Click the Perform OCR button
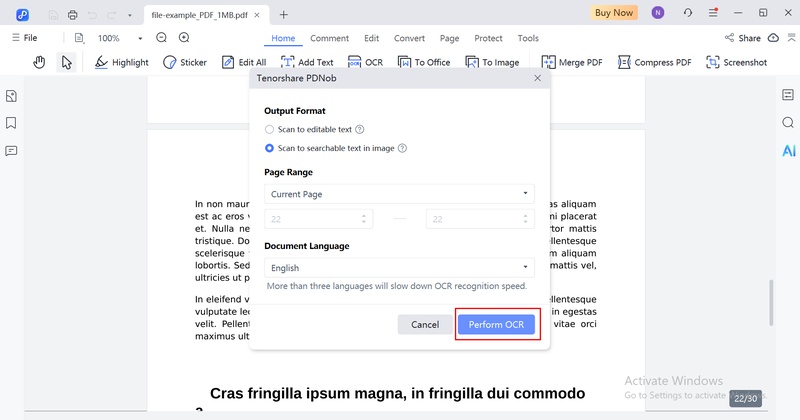This screenshot has width=800, height=420. pos(498,325)
